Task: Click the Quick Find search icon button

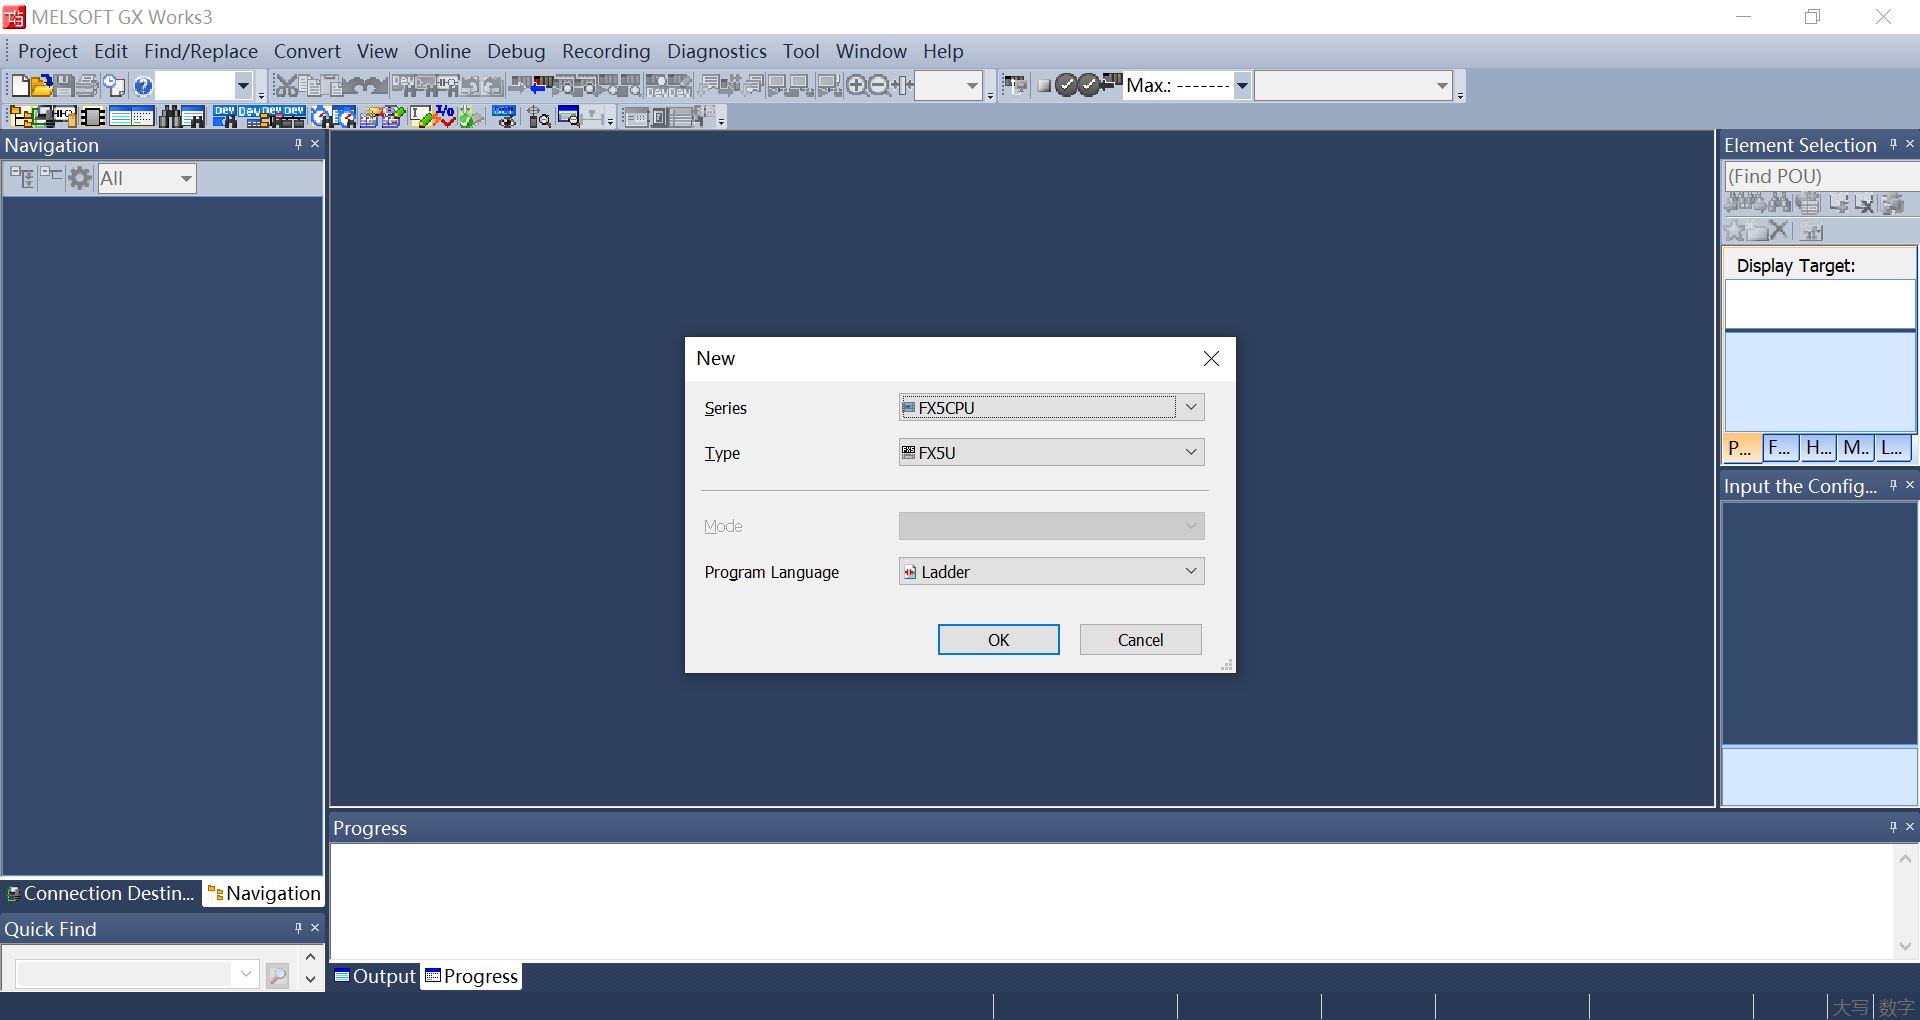Action: (x=277, y=975)
